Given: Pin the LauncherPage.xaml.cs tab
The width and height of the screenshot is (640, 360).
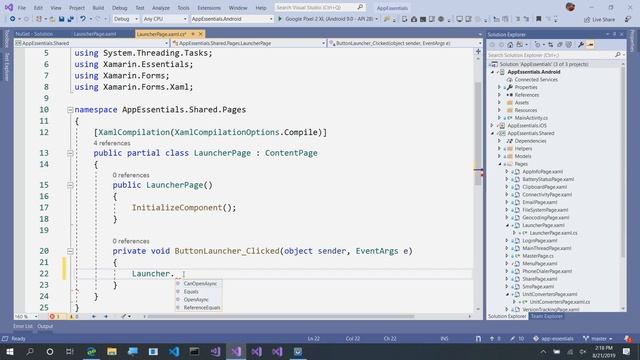Looking at the screenshot, I should [193, 34].
